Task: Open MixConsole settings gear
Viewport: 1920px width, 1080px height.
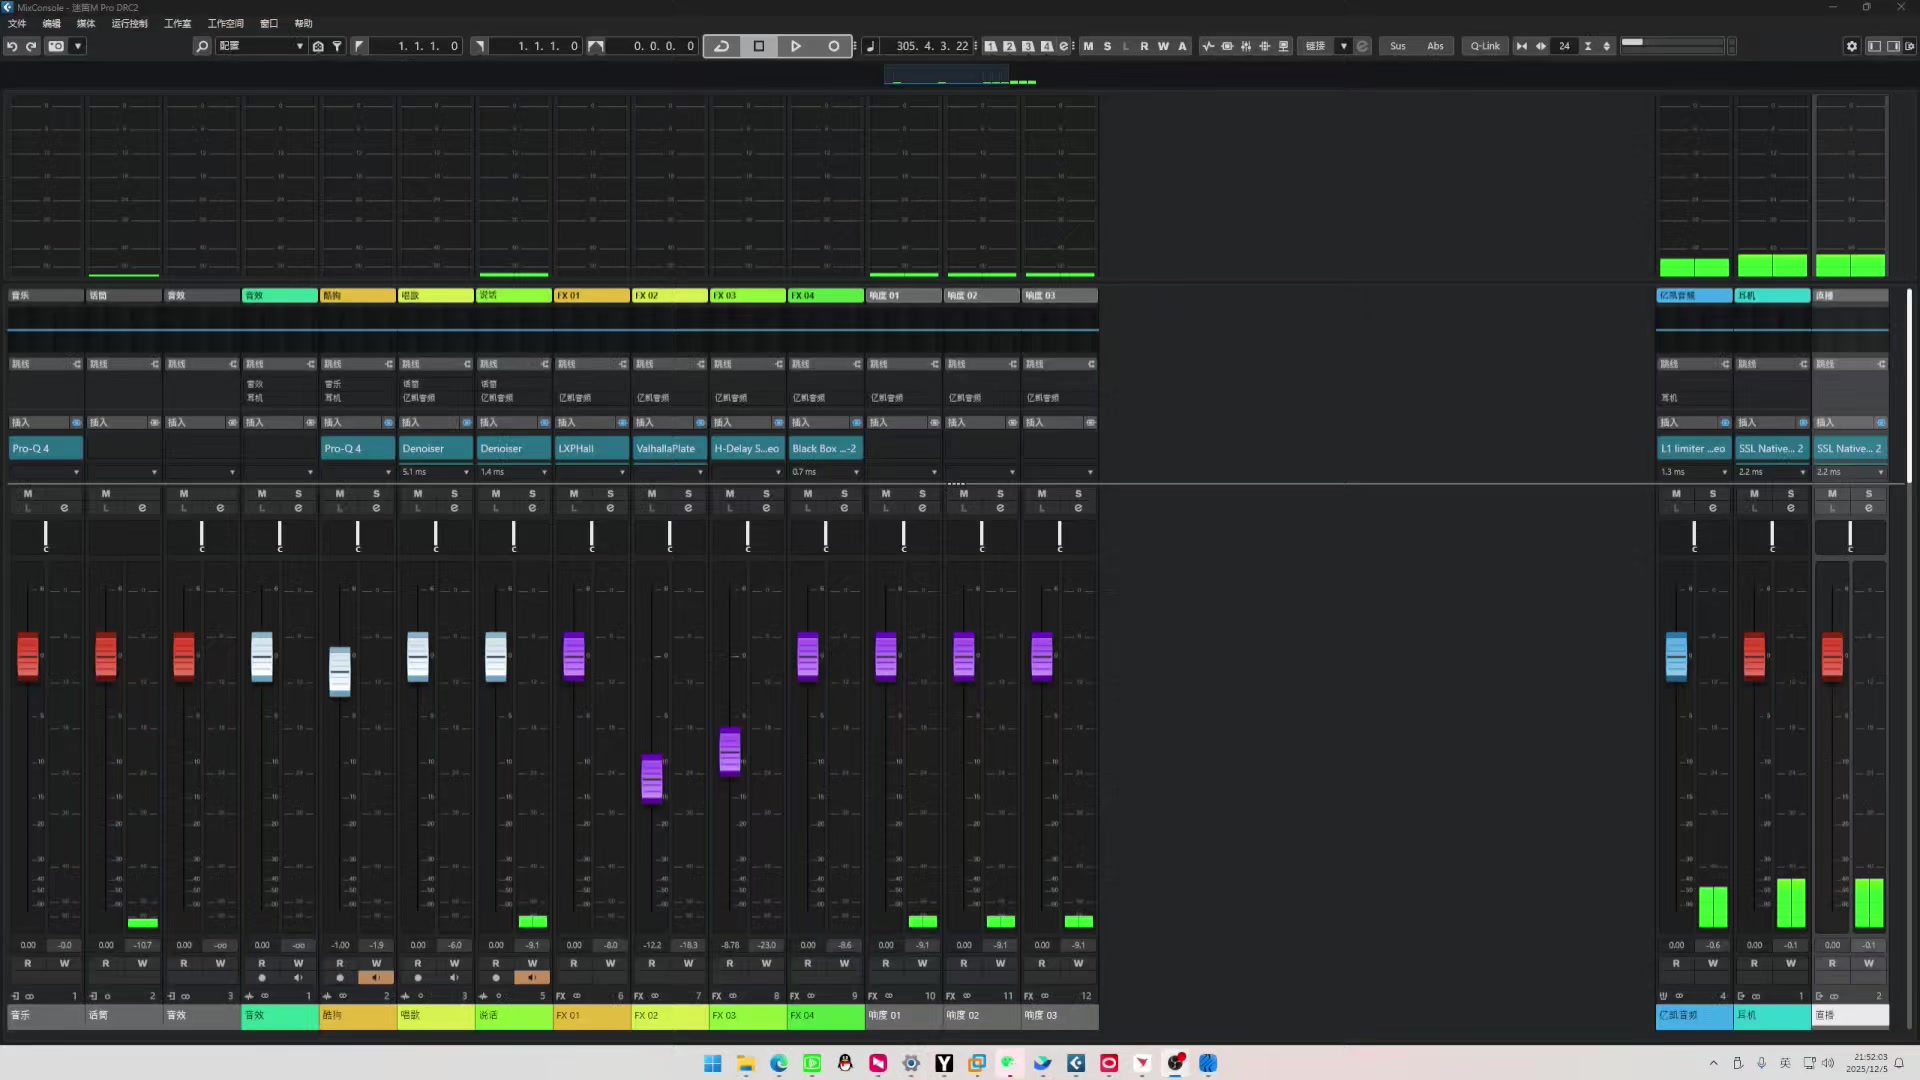Action: [1852, 46]
